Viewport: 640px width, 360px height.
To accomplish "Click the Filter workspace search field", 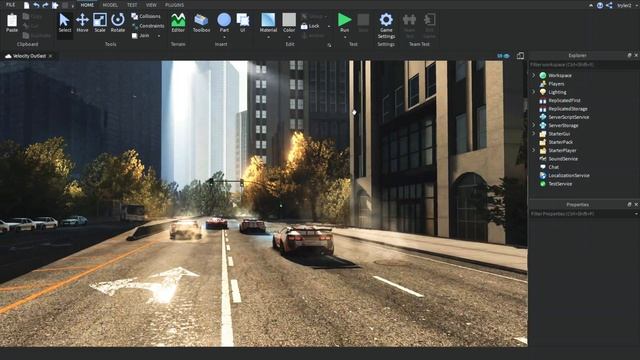I will [584, 64].
